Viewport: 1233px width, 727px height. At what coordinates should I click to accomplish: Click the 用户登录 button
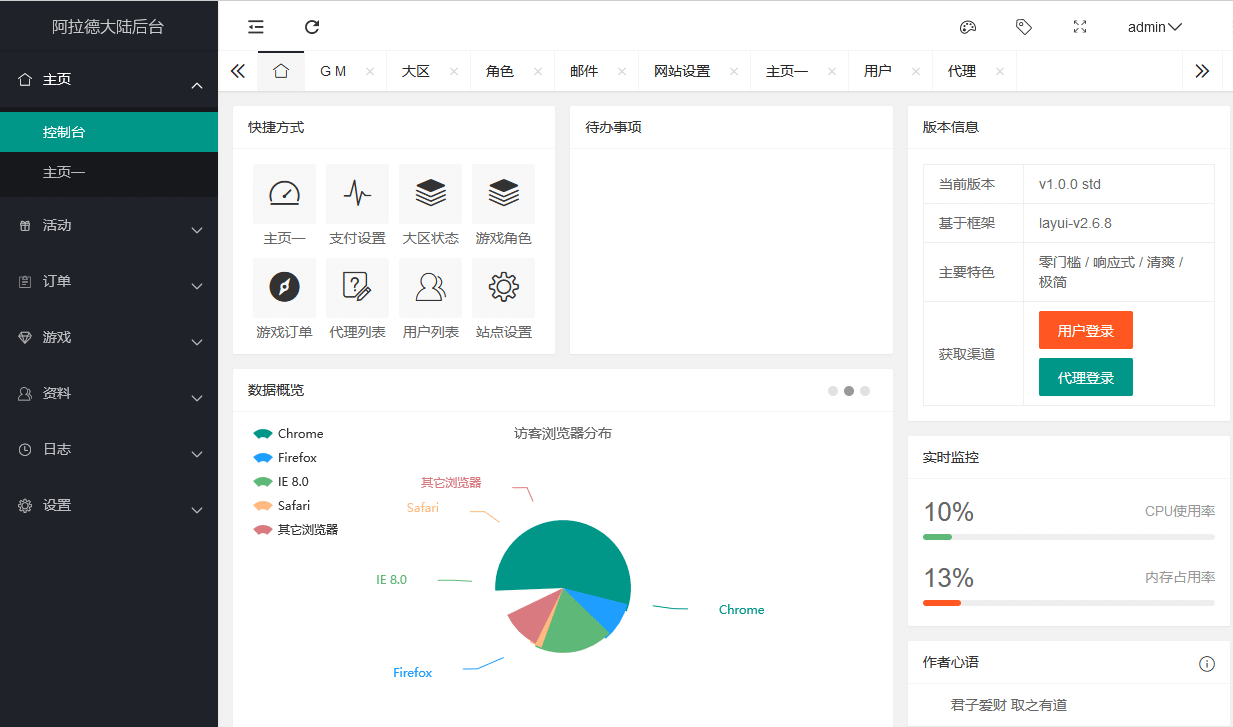(x=1085, y=329)
